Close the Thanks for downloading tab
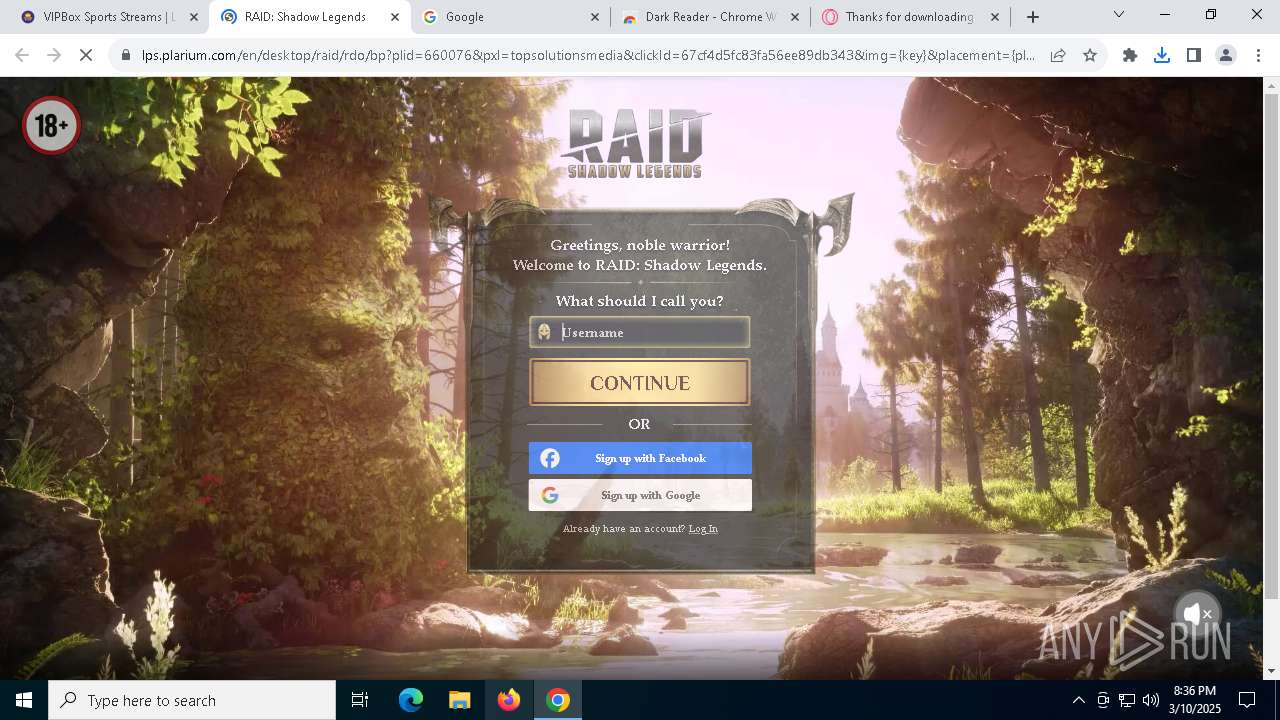 [995, 17]
